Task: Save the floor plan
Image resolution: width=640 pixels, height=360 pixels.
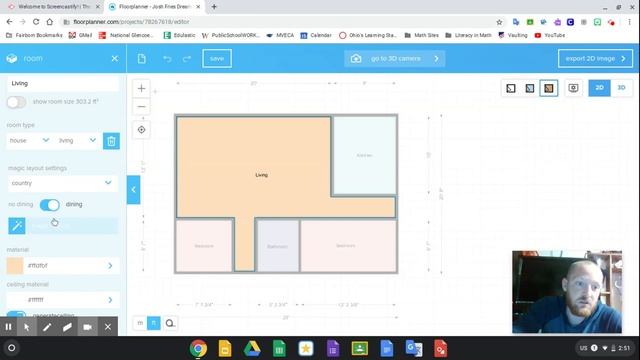Action: point(217,58)
